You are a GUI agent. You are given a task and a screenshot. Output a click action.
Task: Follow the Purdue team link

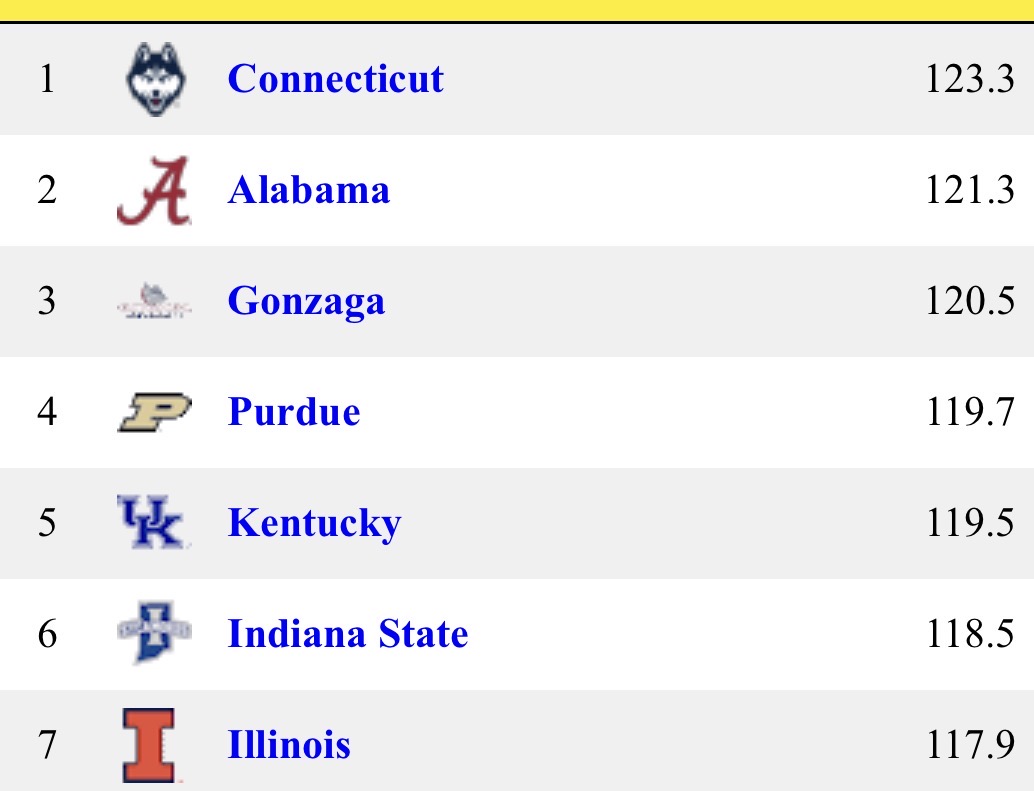[293, 413]
